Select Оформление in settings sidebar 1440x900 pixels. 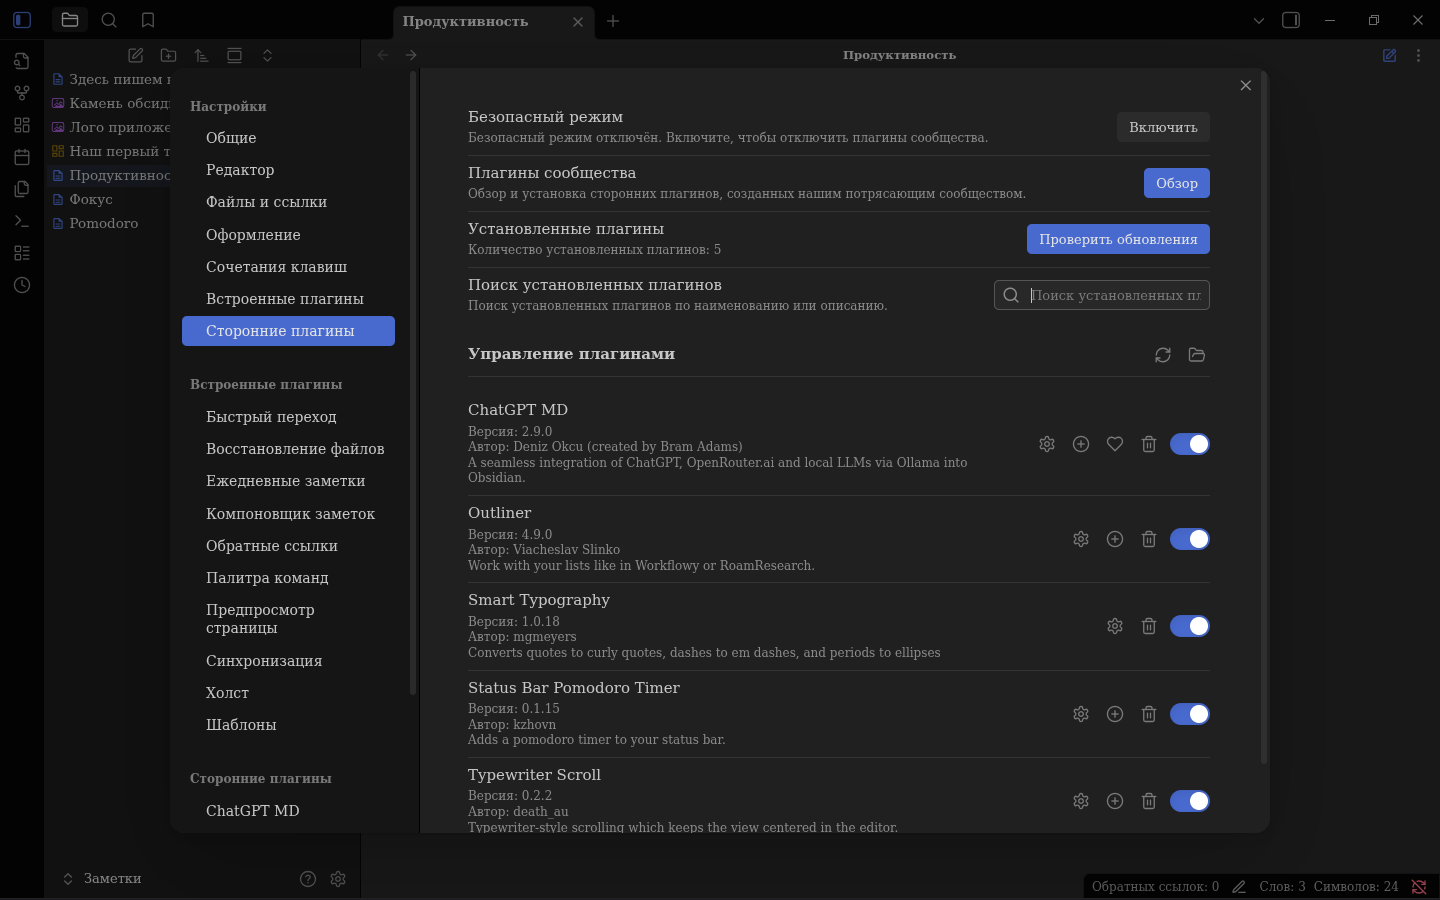click(253, 235)
